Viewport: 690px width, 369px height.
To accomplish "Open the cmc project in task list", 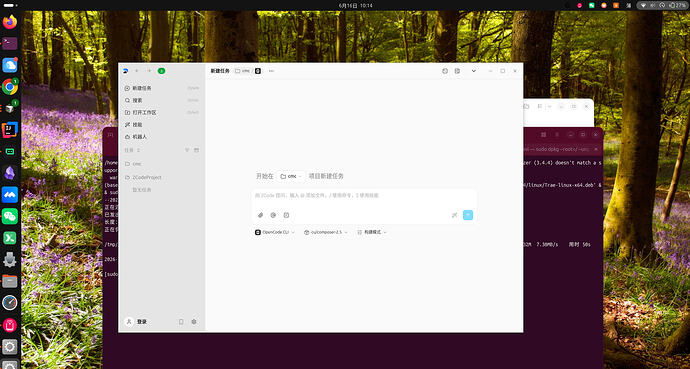I will click(161, 164).
